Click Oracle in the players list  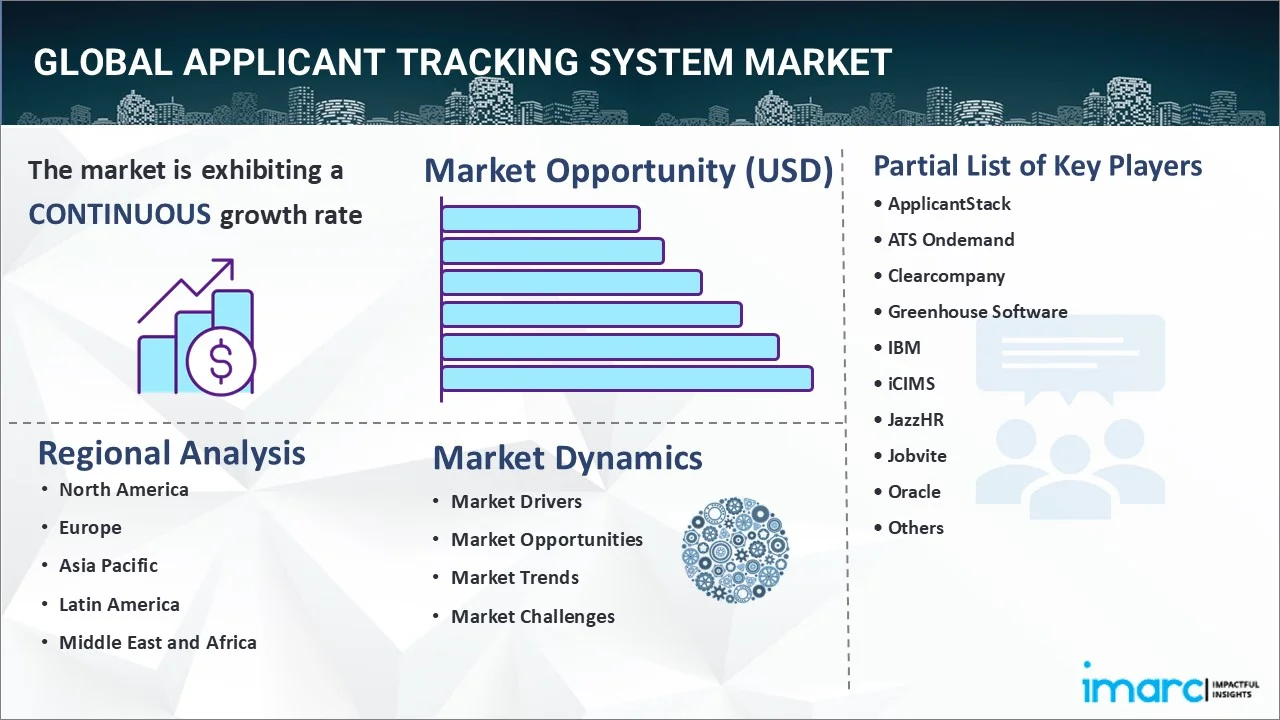914,491
